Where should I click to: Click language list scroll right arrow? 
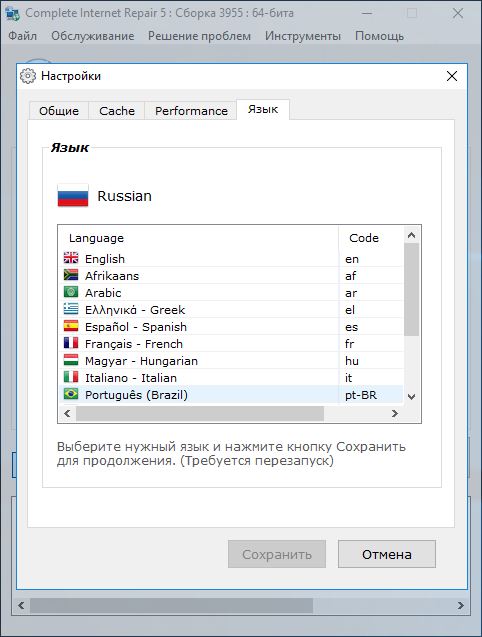pos(395,414)
